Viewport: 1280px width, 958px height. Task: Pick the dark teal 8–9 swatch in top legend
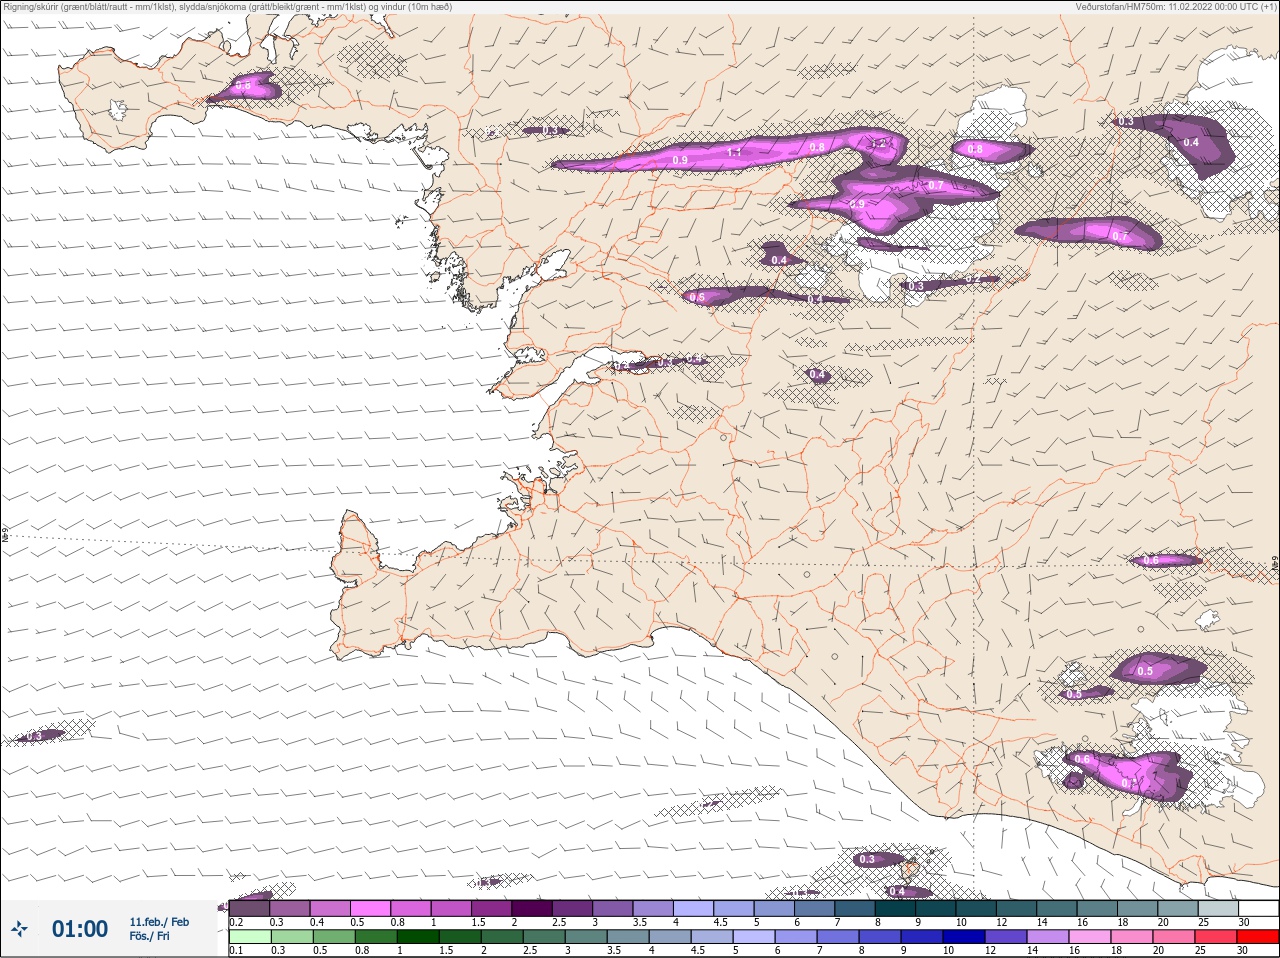(x=895, y=908)
